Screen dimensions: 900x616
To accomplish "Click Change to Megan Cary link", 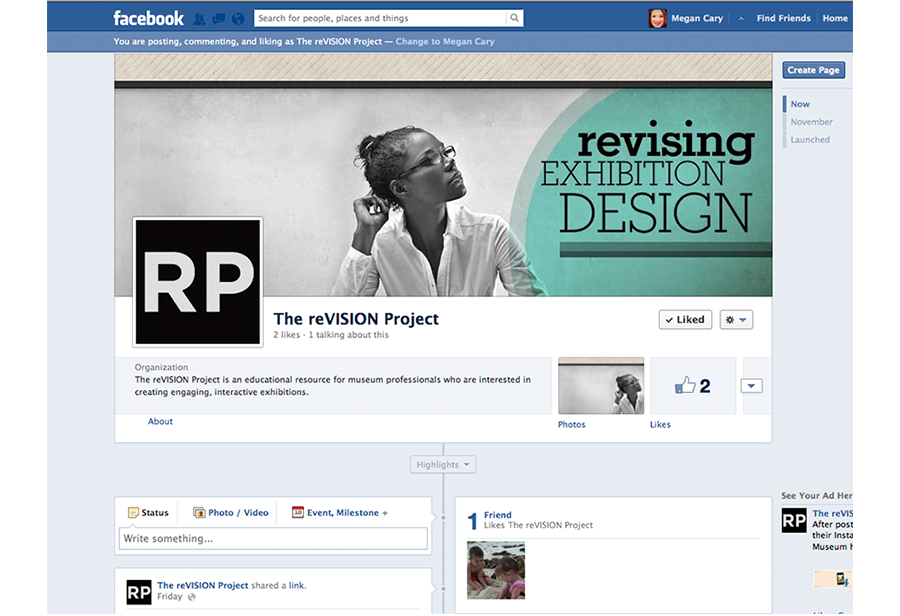I will pyautogui.click(x=445, y=41).
